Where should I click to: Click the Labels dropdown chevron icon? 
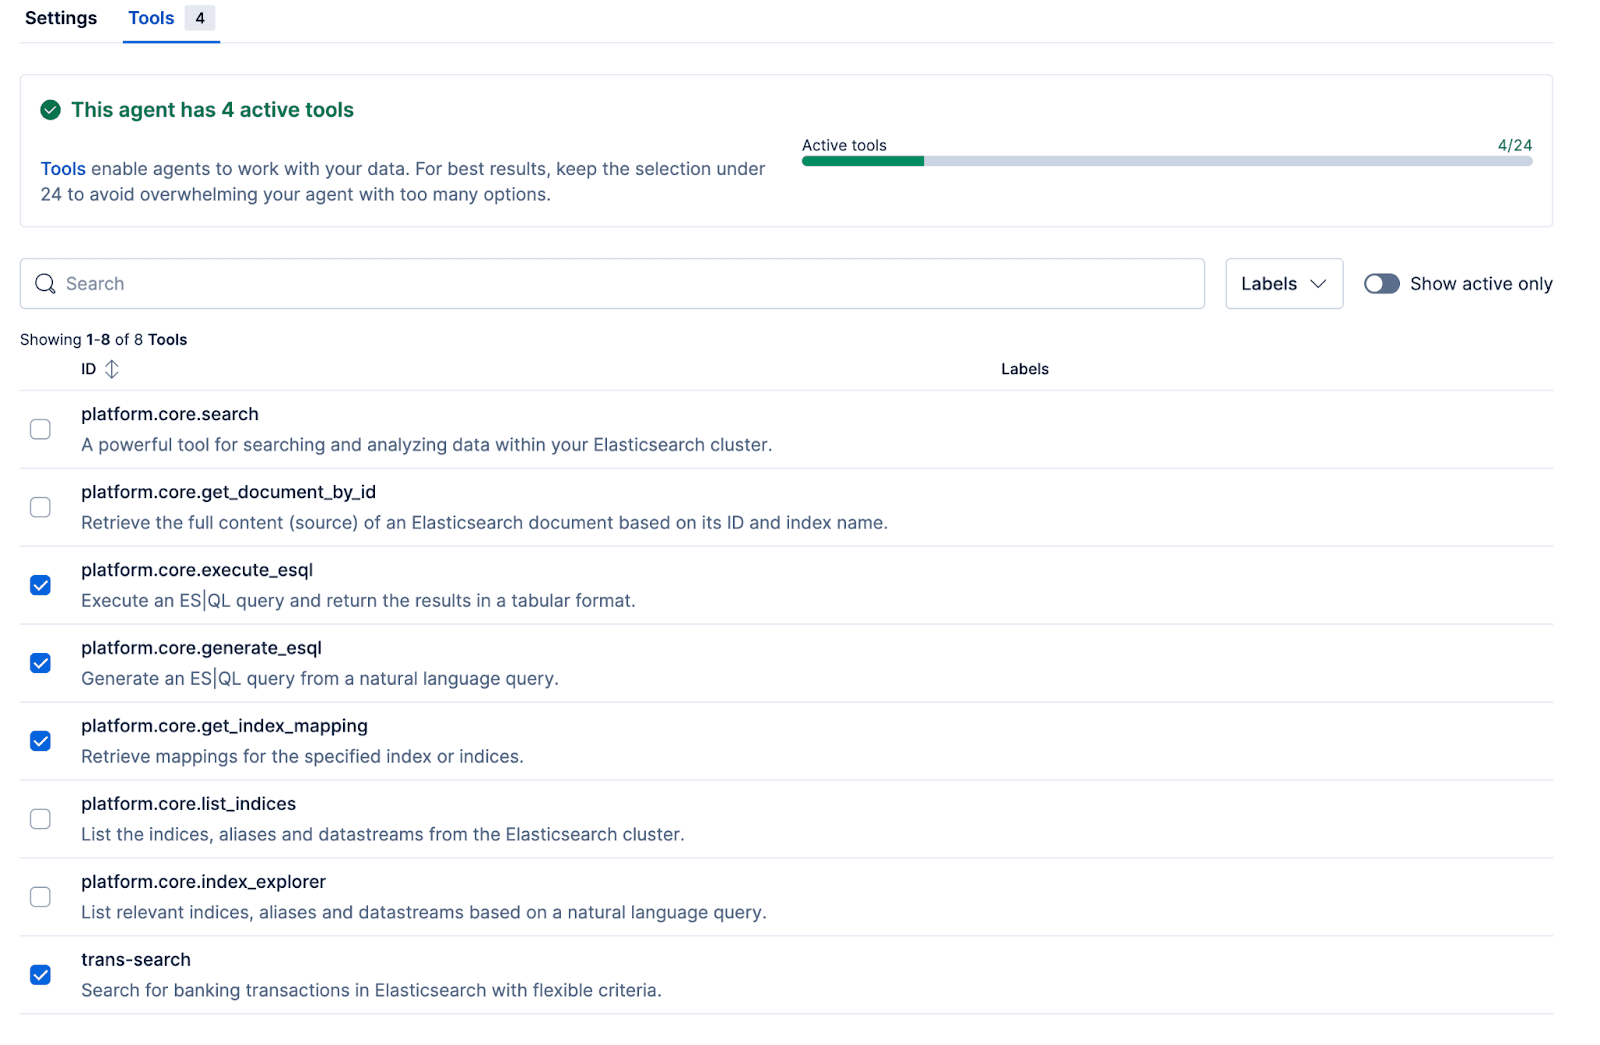coord(1318,284)
